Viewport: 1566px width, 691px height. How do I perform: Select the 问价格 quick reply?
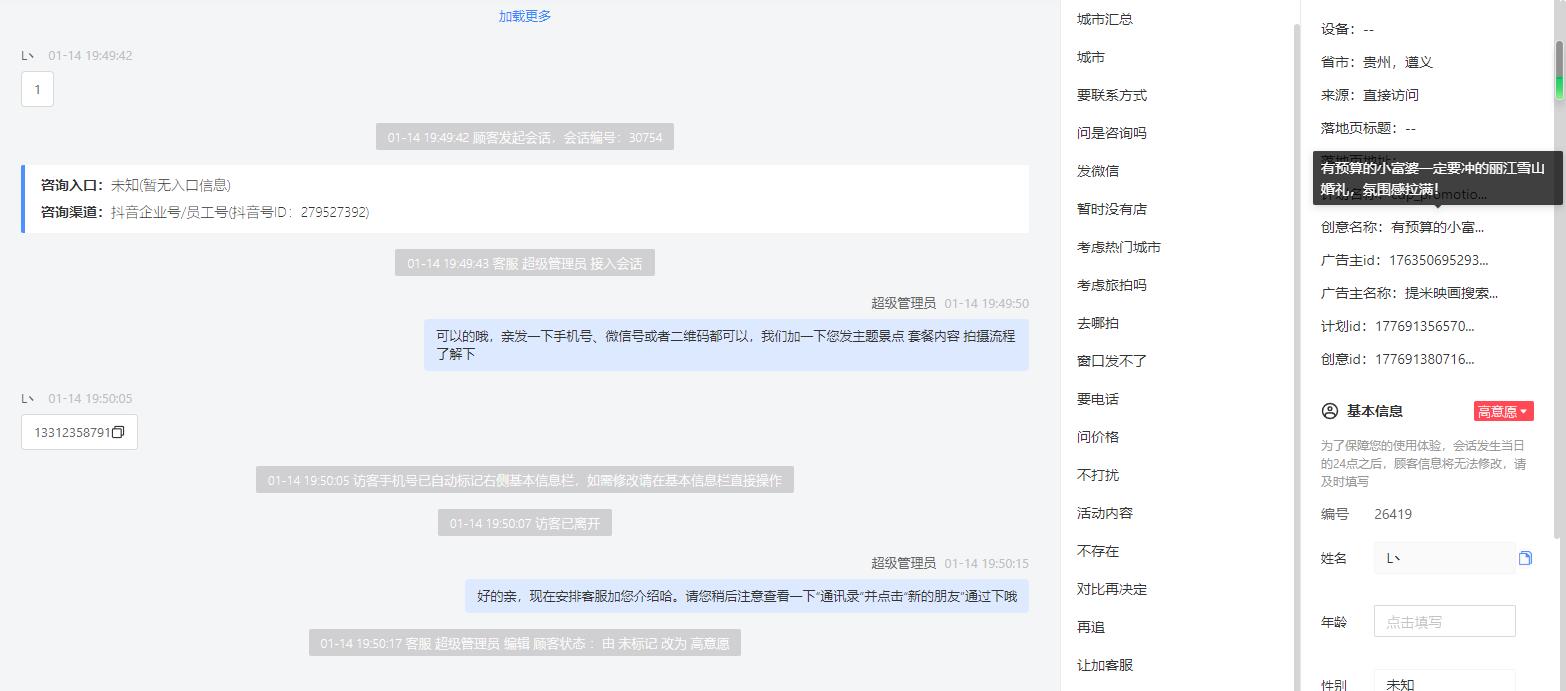click(x=1098, y=437)
